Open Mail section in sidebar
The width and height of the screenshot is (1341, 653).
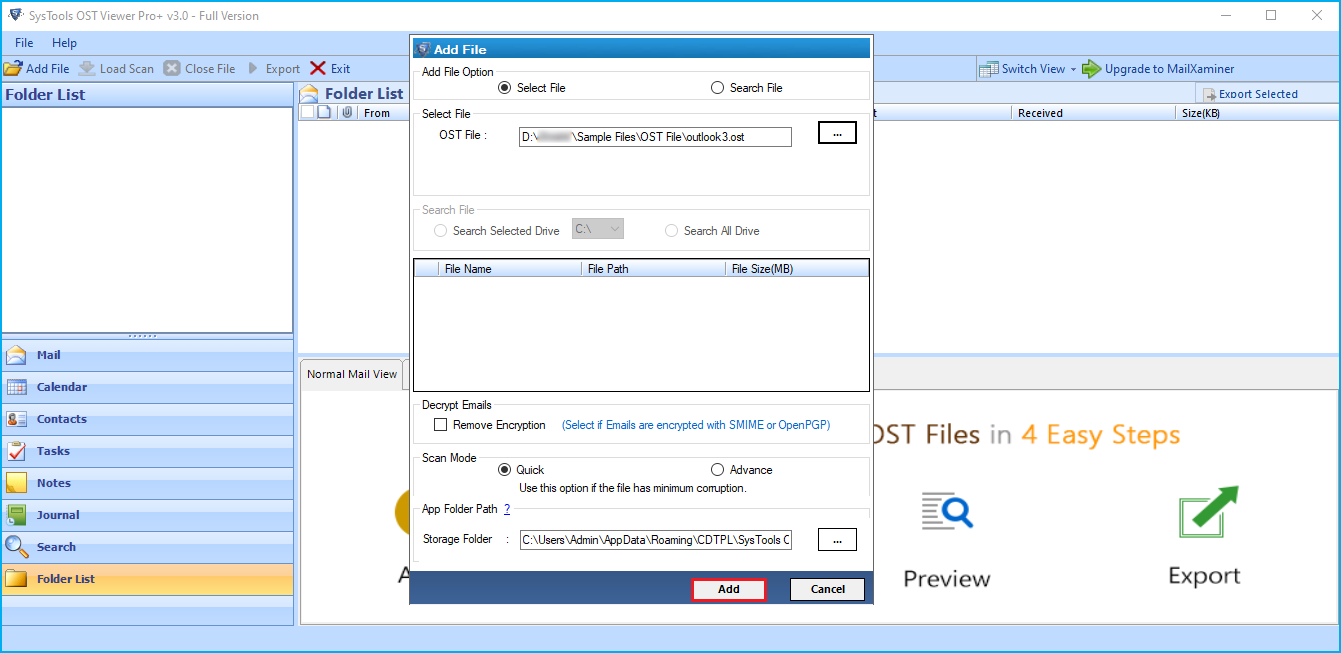point(147,355)
